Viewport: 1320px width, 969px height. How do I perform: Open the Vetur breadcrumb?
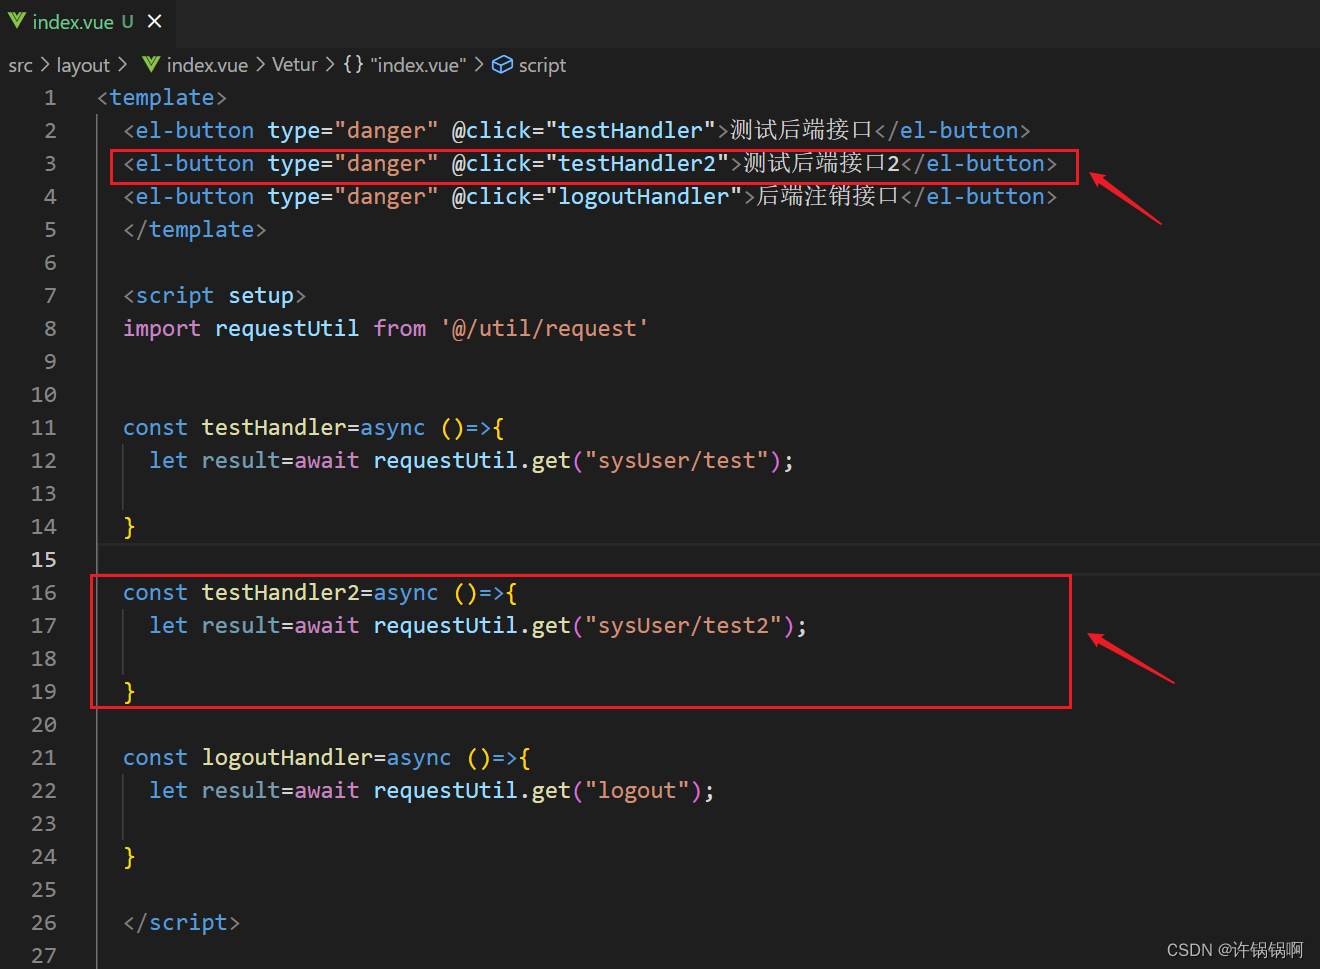pyautogui.click(x=294, y=65)
